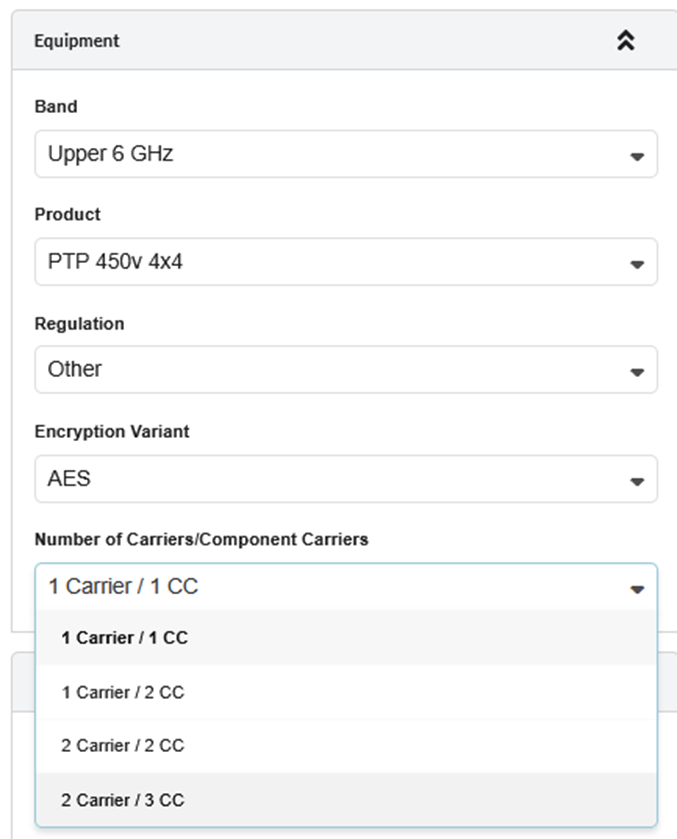Image resolution: width=677 pixels, height=839 pixels.
Task: Select the "2 Carrier / 3 CC" option
Action: pos(123,800)
